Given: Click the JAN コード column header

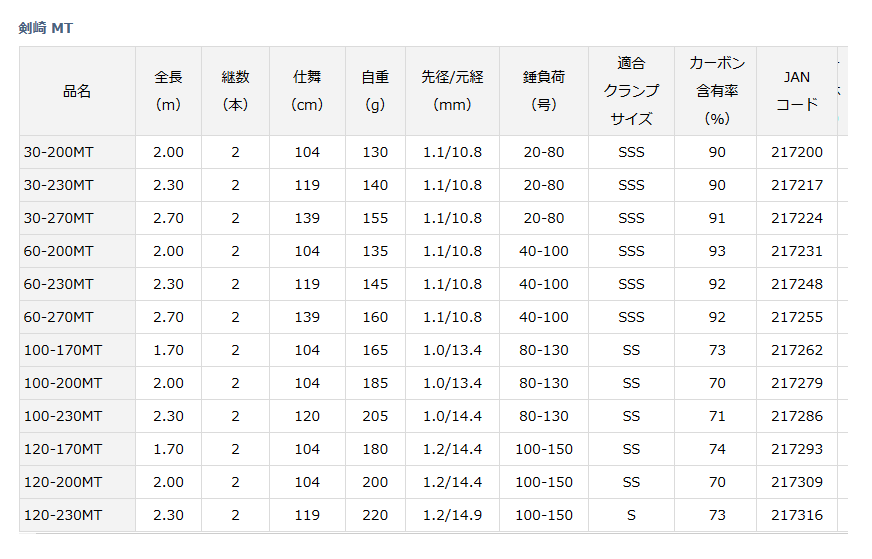Looking at the screenshot, I should (796, 91).
